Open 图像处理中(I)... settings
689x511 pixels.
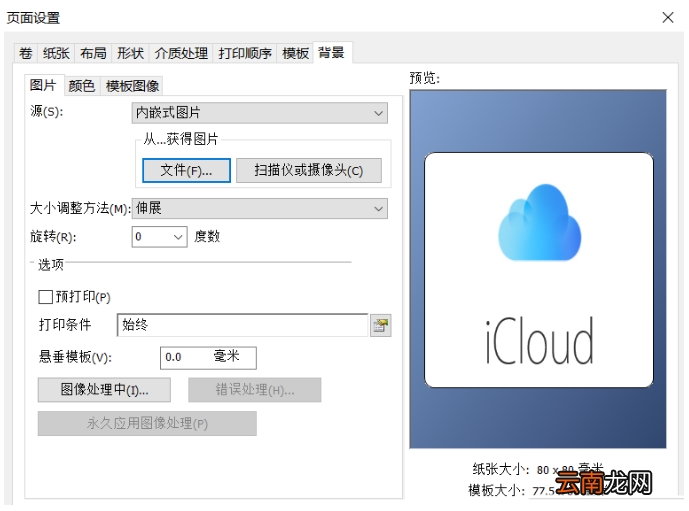pos(104,390)
